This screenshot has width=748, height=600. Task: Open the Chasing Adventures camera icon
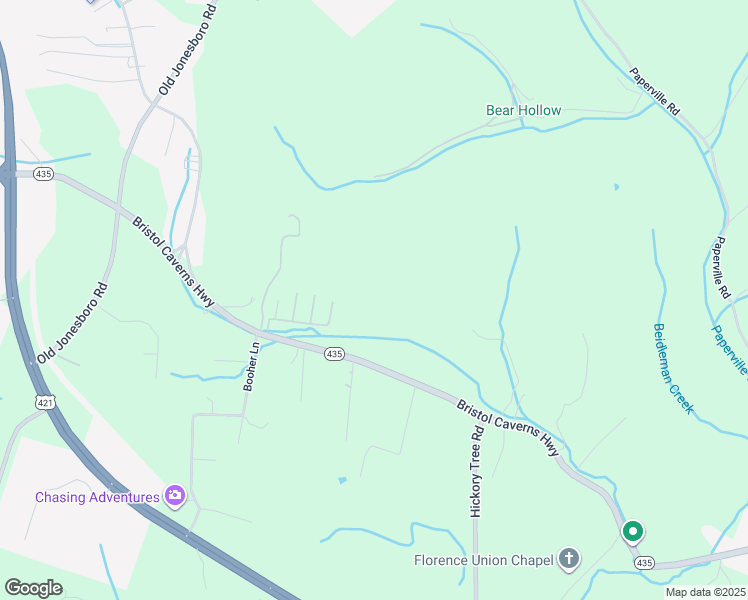pyautogui.click(x=175, y=496)
